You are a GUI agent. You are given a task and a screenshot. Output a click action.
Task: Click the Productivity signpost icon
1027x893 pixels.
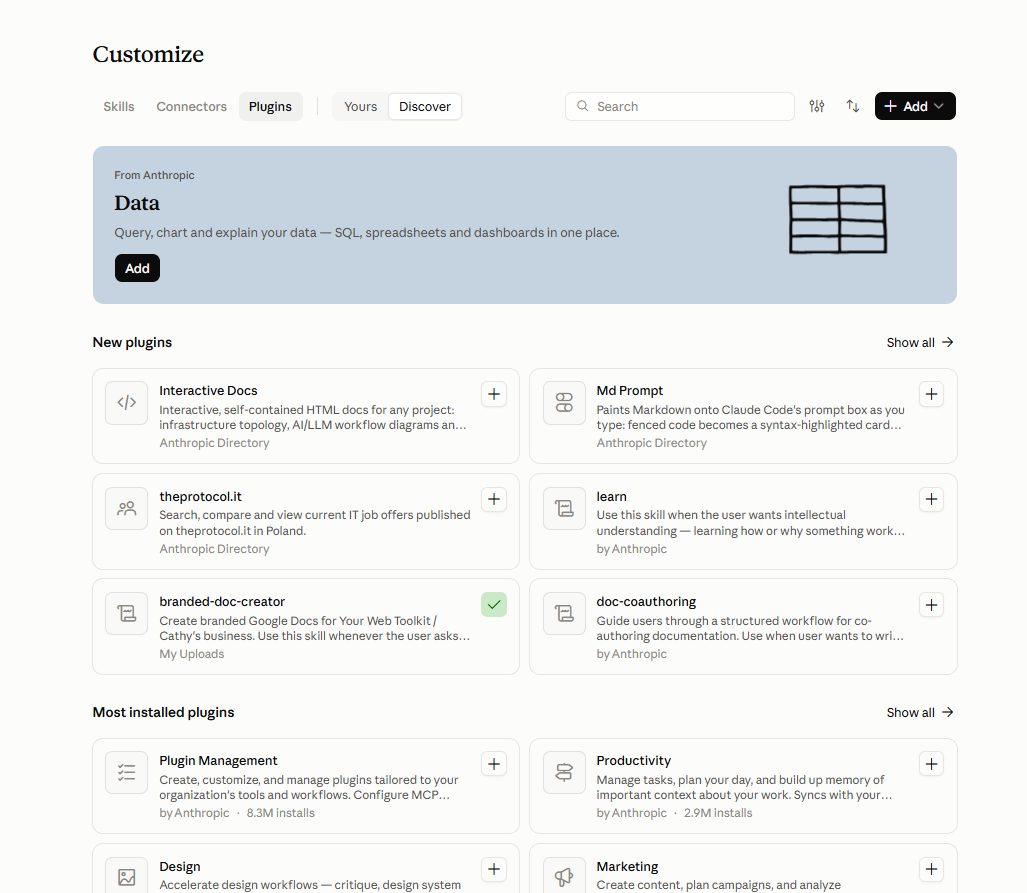pos(564,772)
